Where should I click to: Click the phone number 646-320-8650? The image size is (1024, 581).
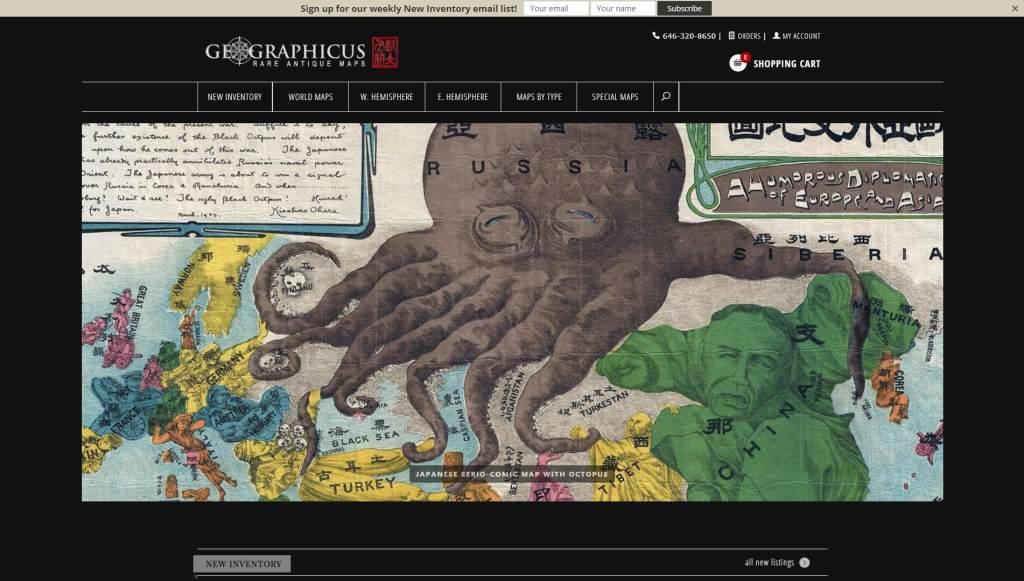(x=689, y=36)
